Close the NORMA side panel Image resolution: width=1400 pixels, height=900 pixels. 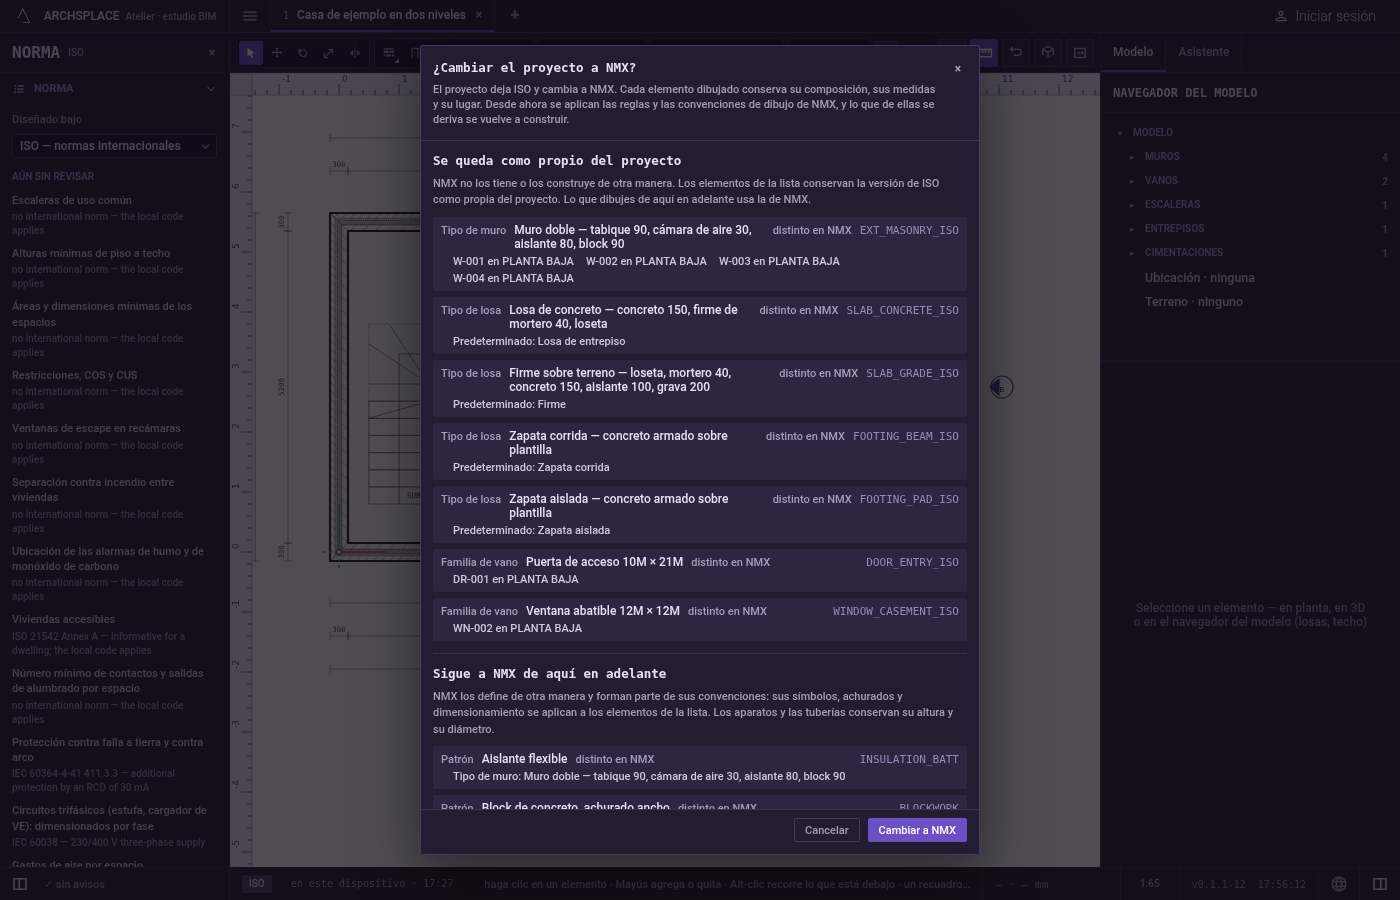point(212,53)
